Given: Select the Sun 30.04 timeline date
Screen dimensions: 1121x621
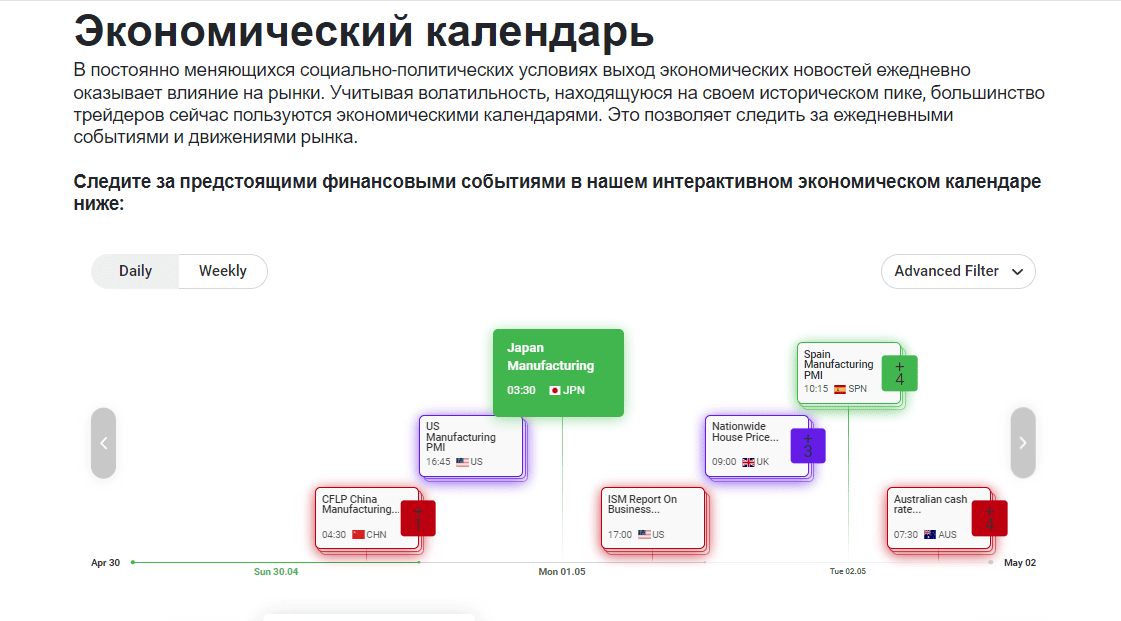Looking at the screenshot, I should coord(276,572).
